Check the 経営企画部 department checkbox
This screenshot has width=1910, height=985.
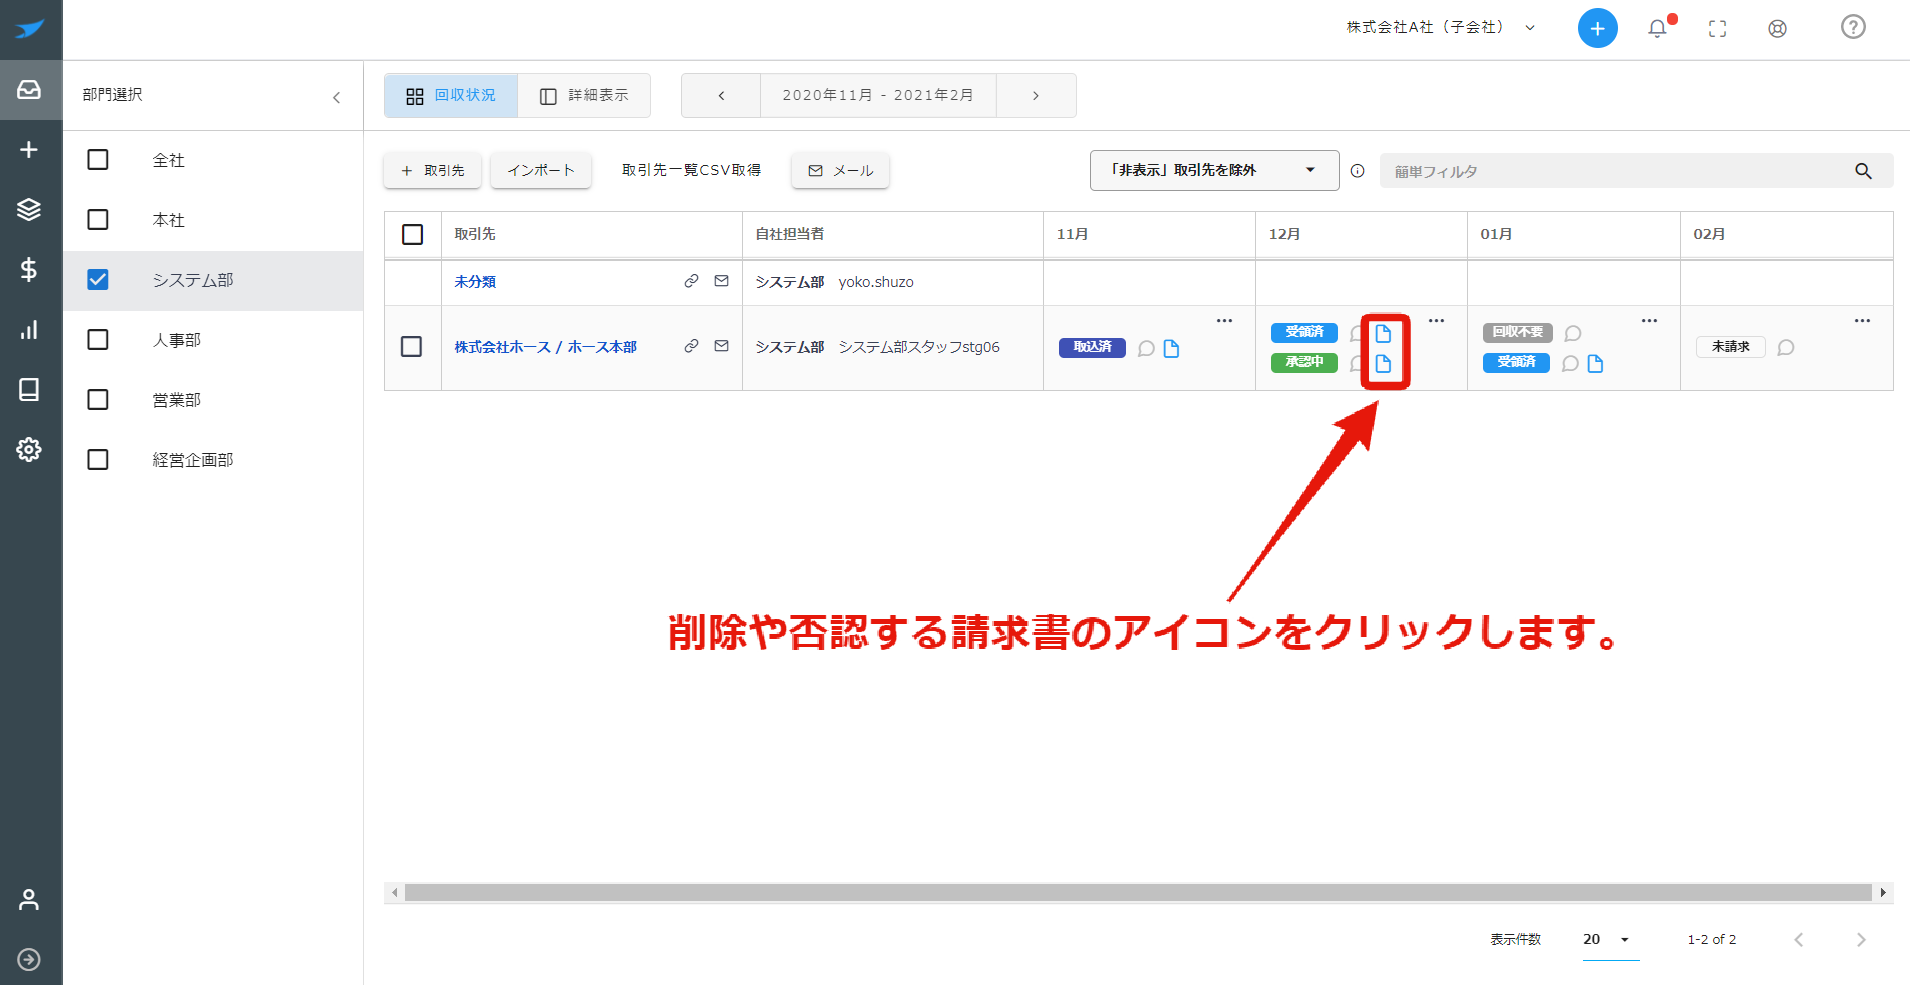(98, 460)
